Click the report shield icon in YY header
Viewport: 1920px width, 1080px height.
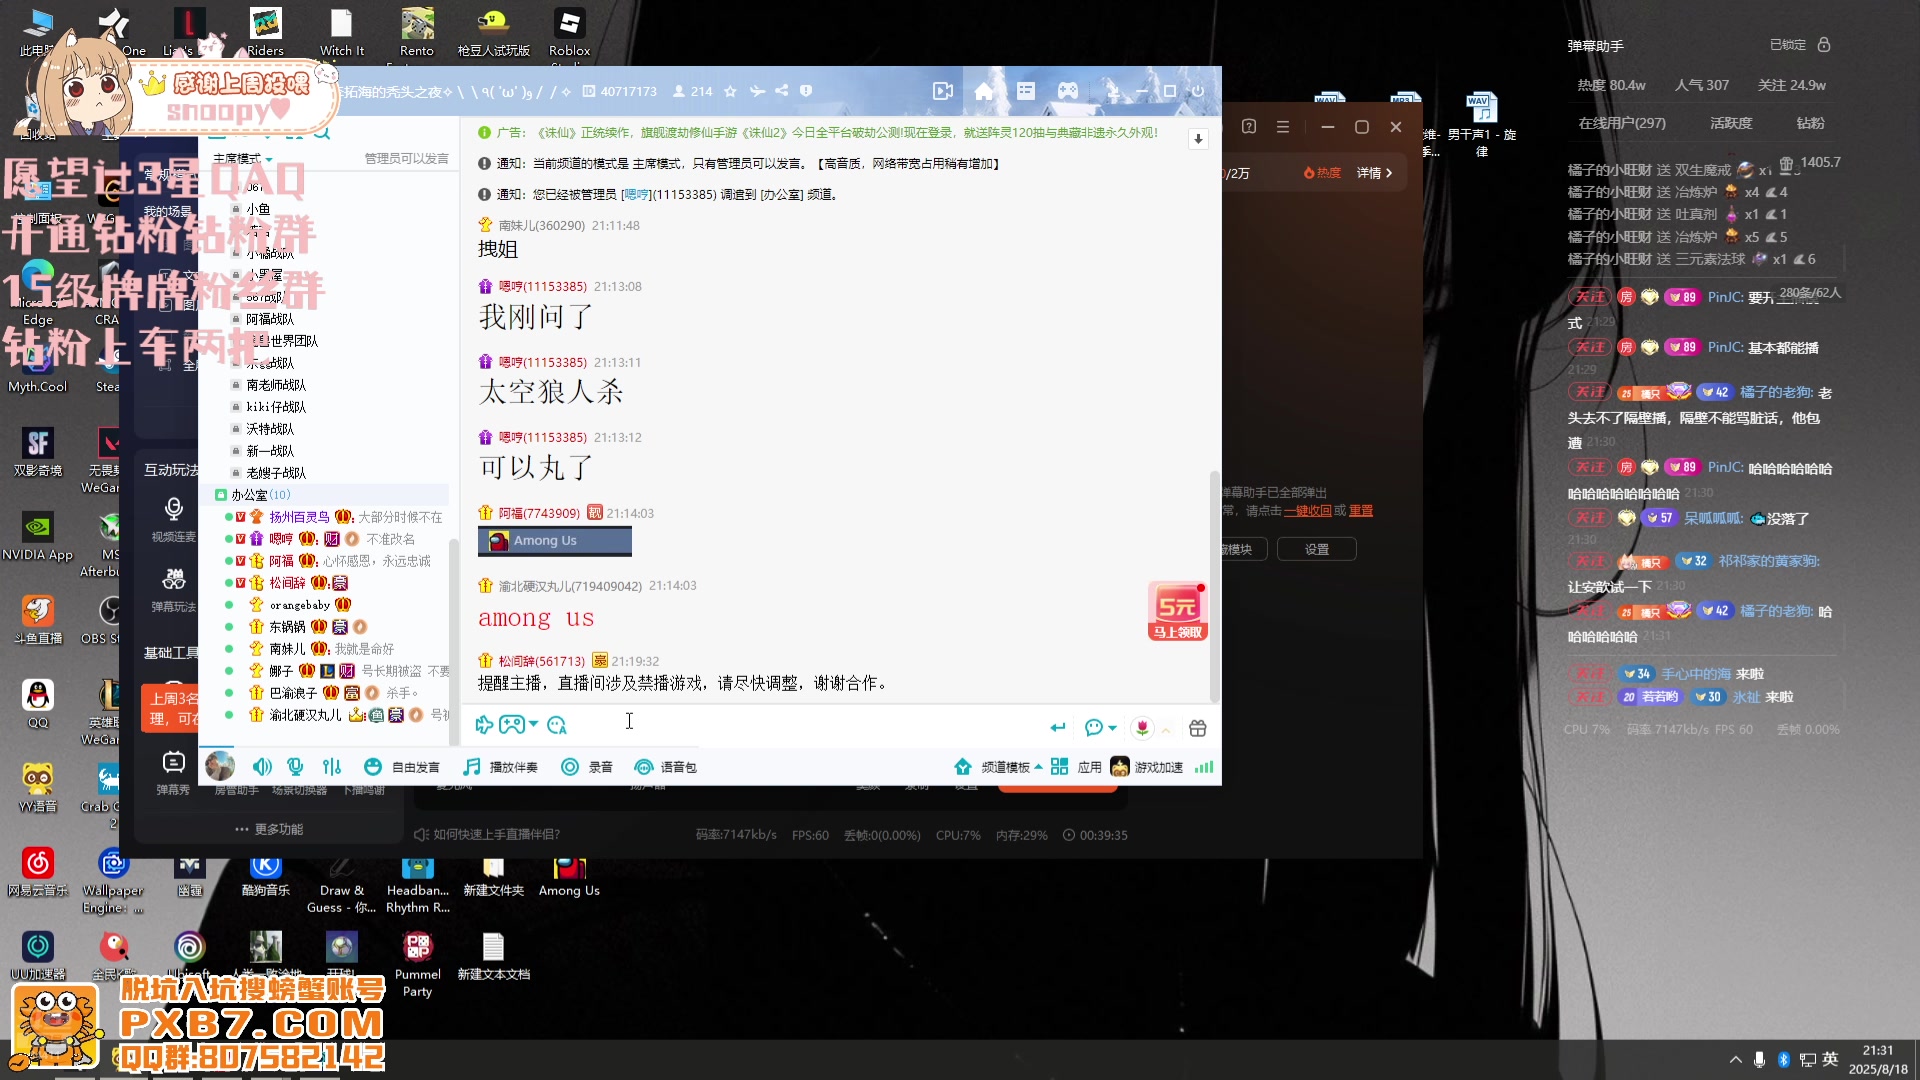point(806,91)
